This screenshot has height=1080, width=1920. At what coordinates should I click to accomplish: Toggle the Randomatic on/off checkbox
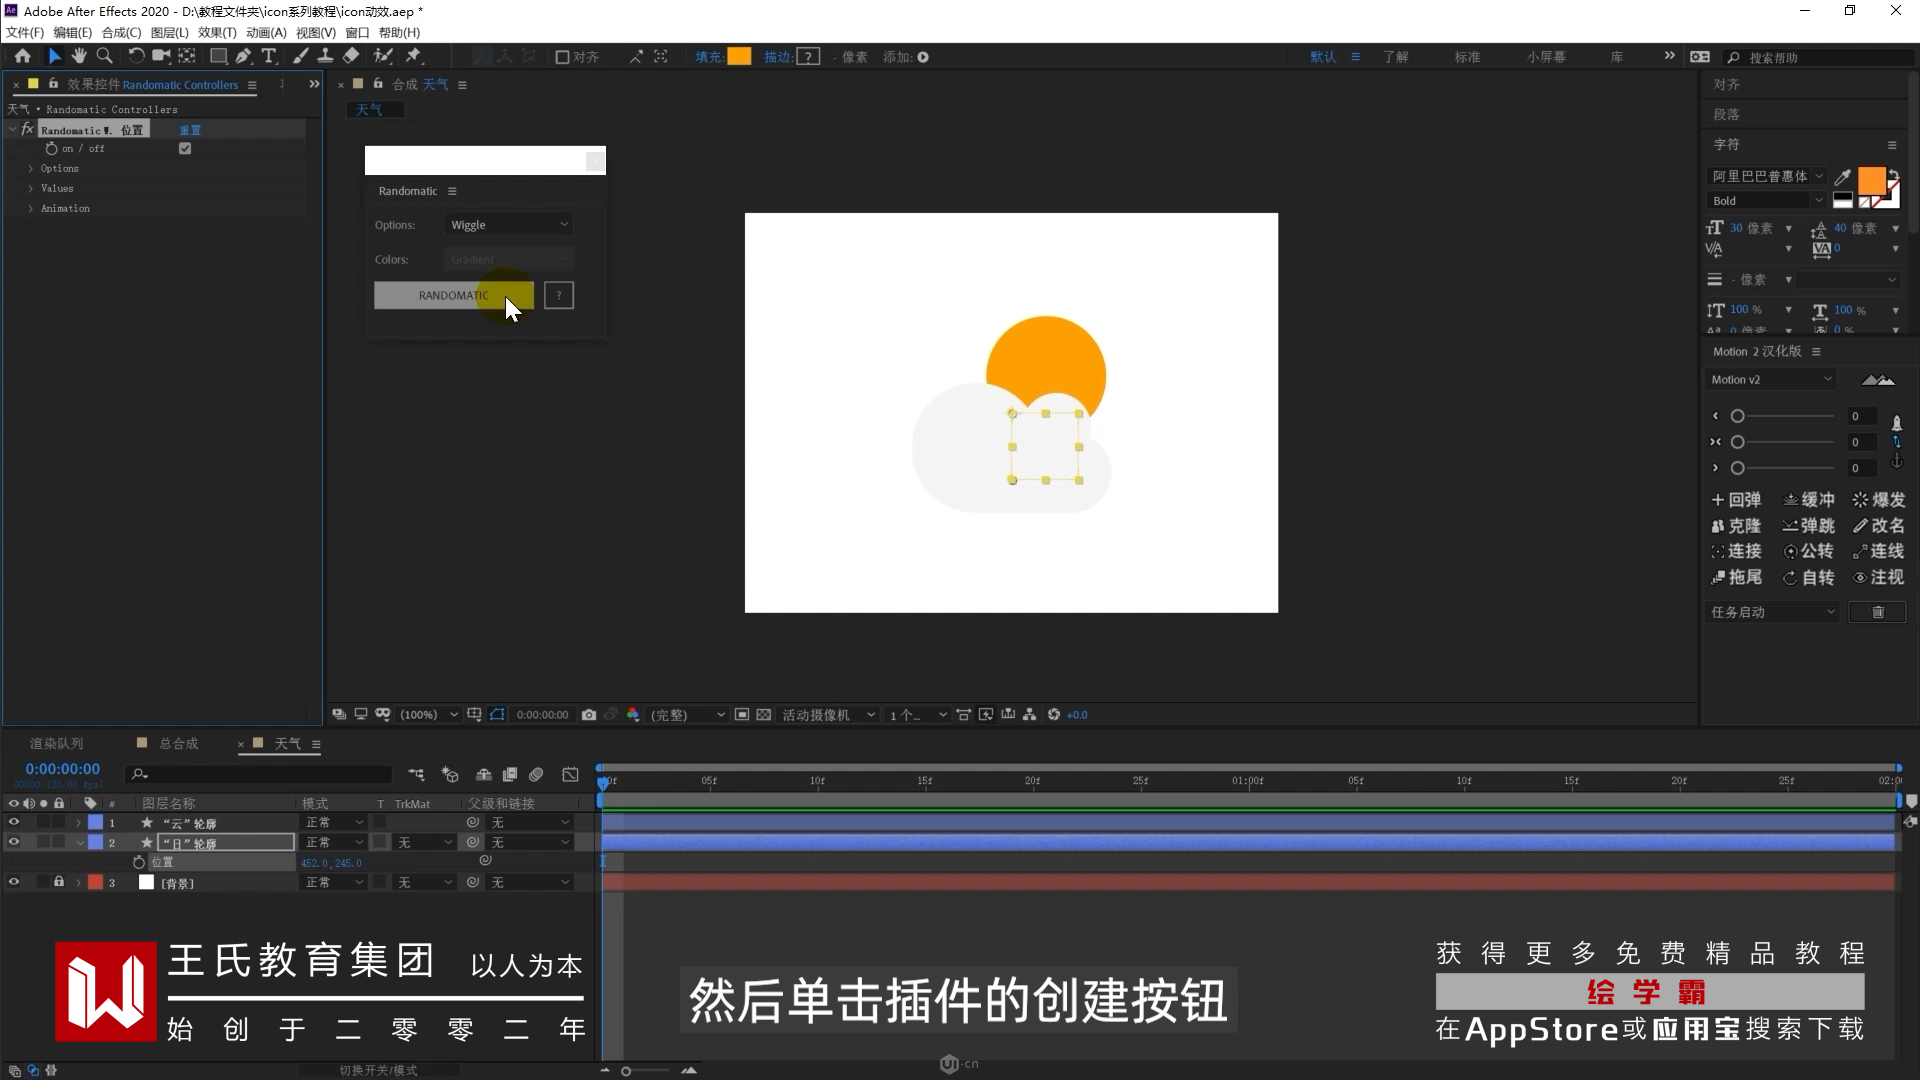185,148
